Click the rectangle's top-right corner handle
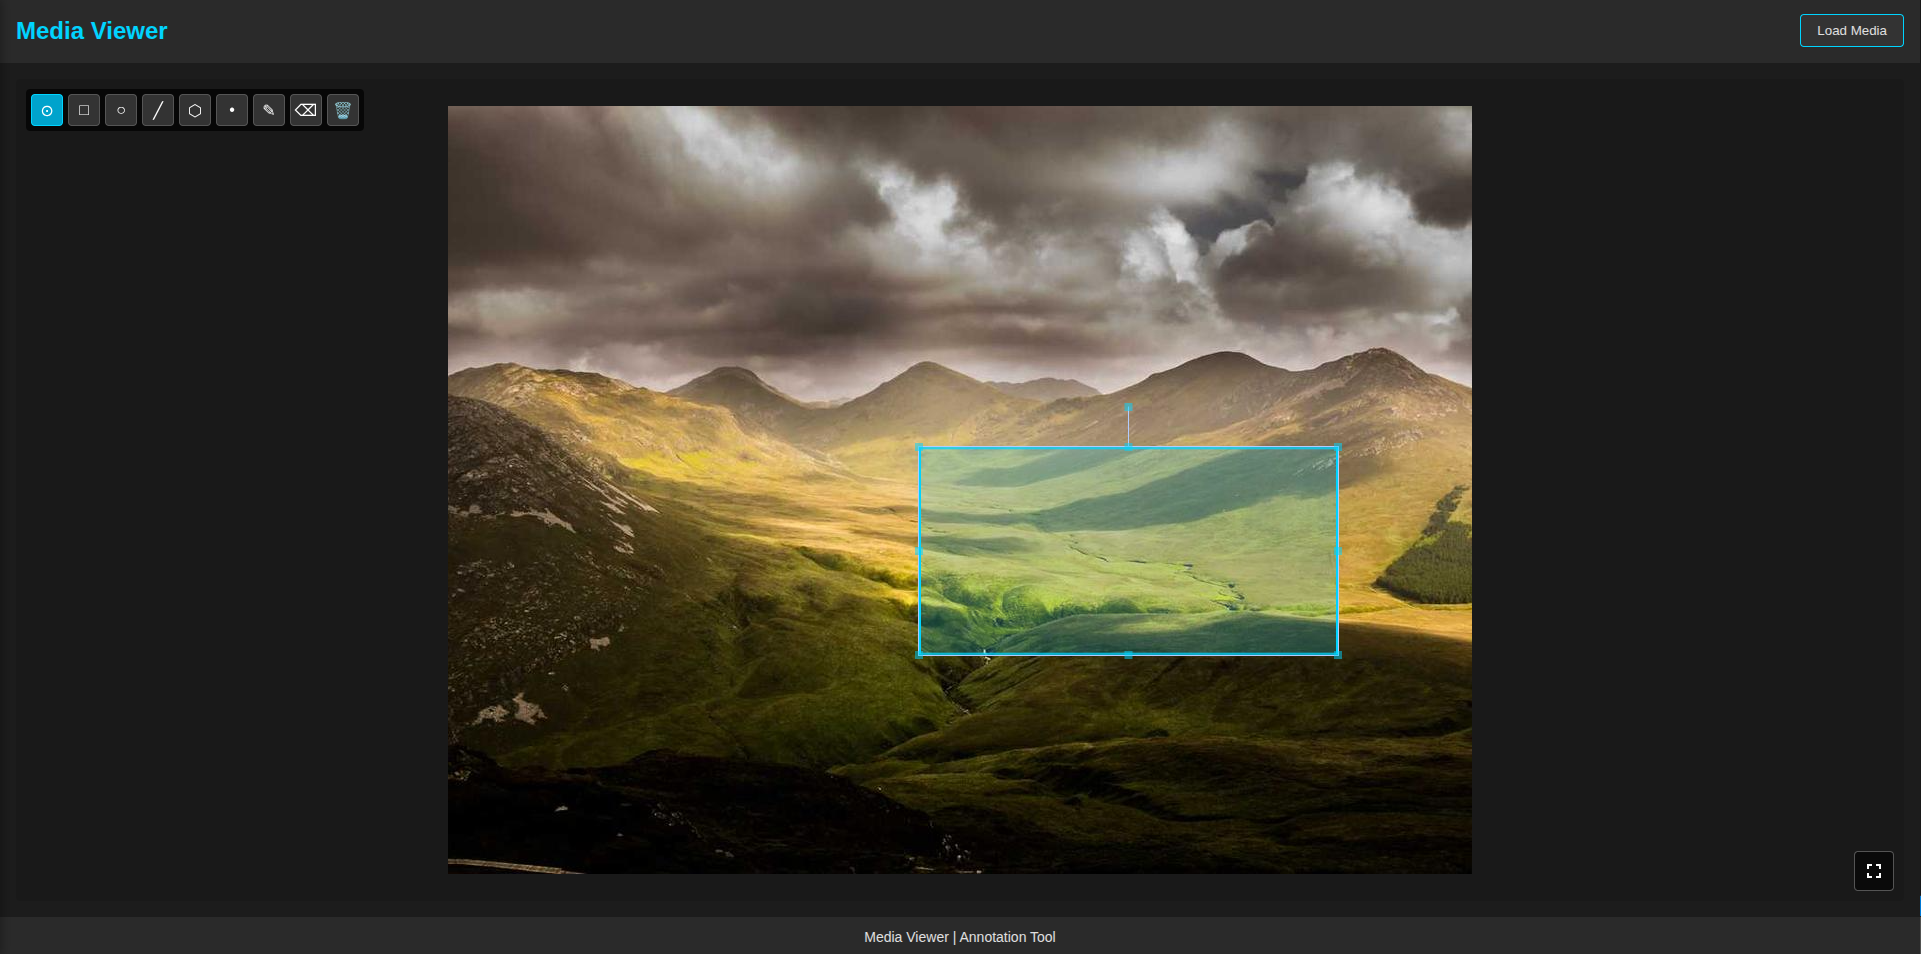 tap(1337, 448)
